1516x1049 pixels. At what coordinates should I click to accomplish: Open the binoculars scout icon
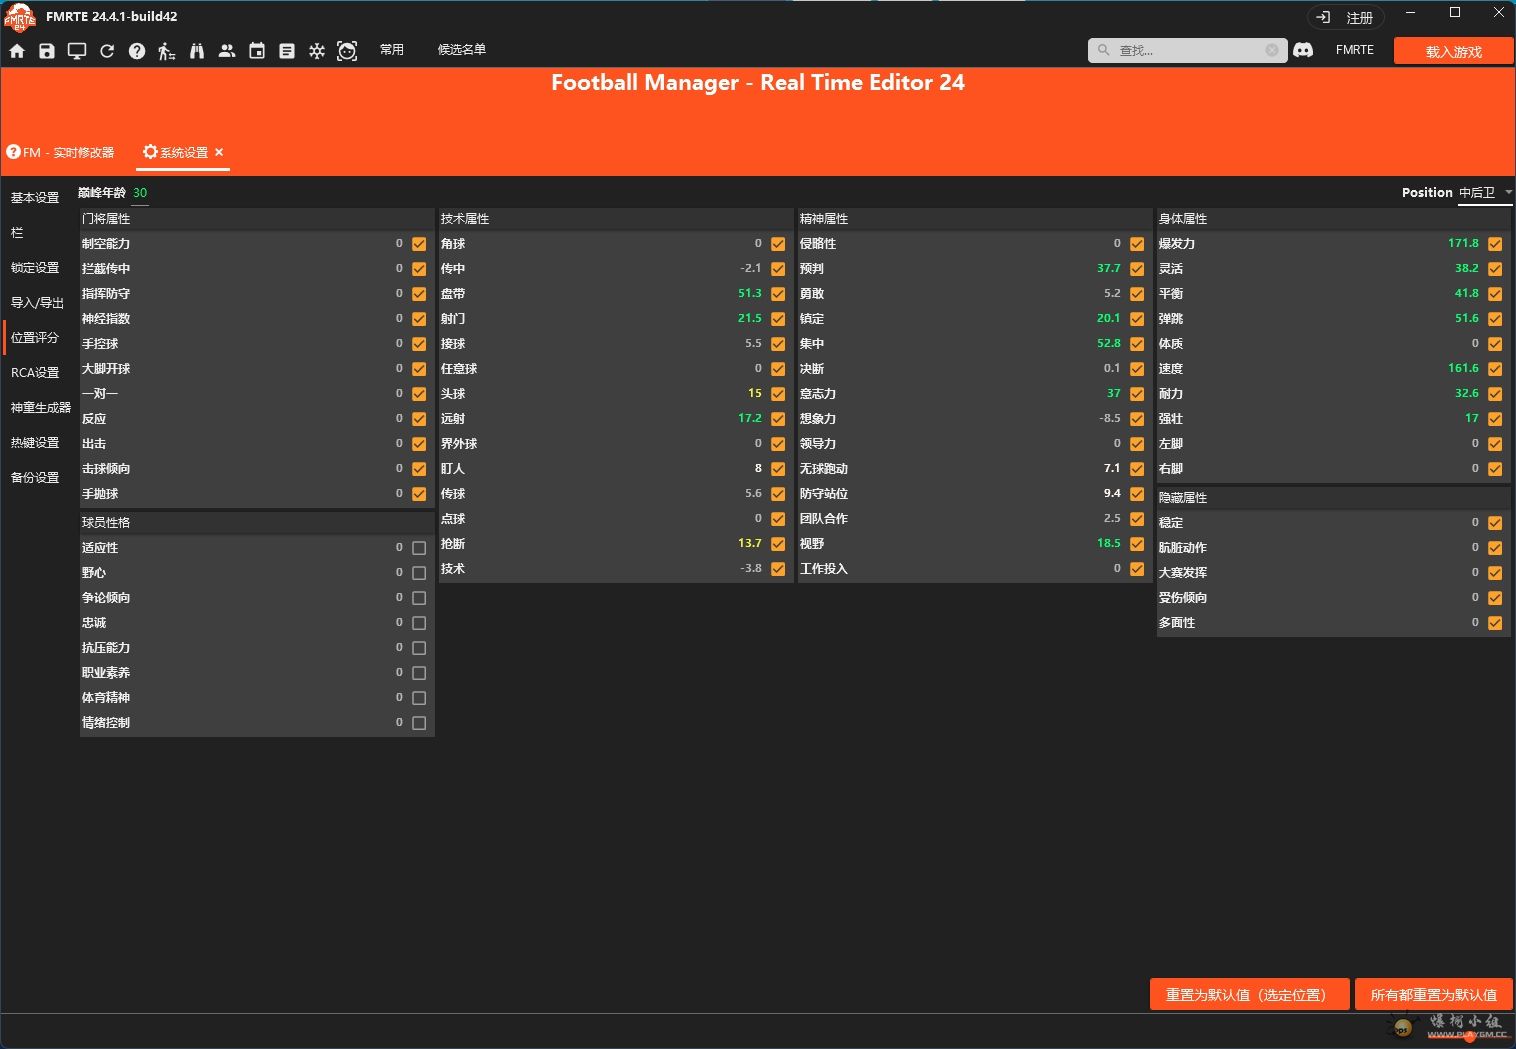click(x=197, y=51)
